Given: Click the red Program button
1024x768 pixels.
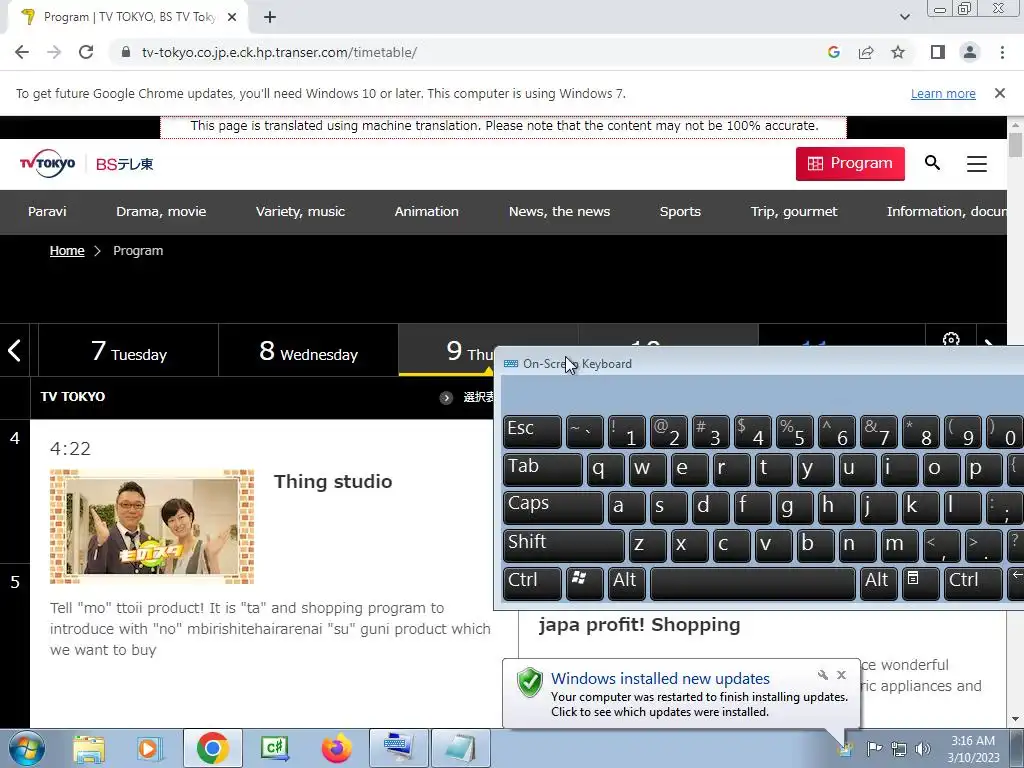Looking at the screenshot, I should pyautogui.click(x=850, y=163).
